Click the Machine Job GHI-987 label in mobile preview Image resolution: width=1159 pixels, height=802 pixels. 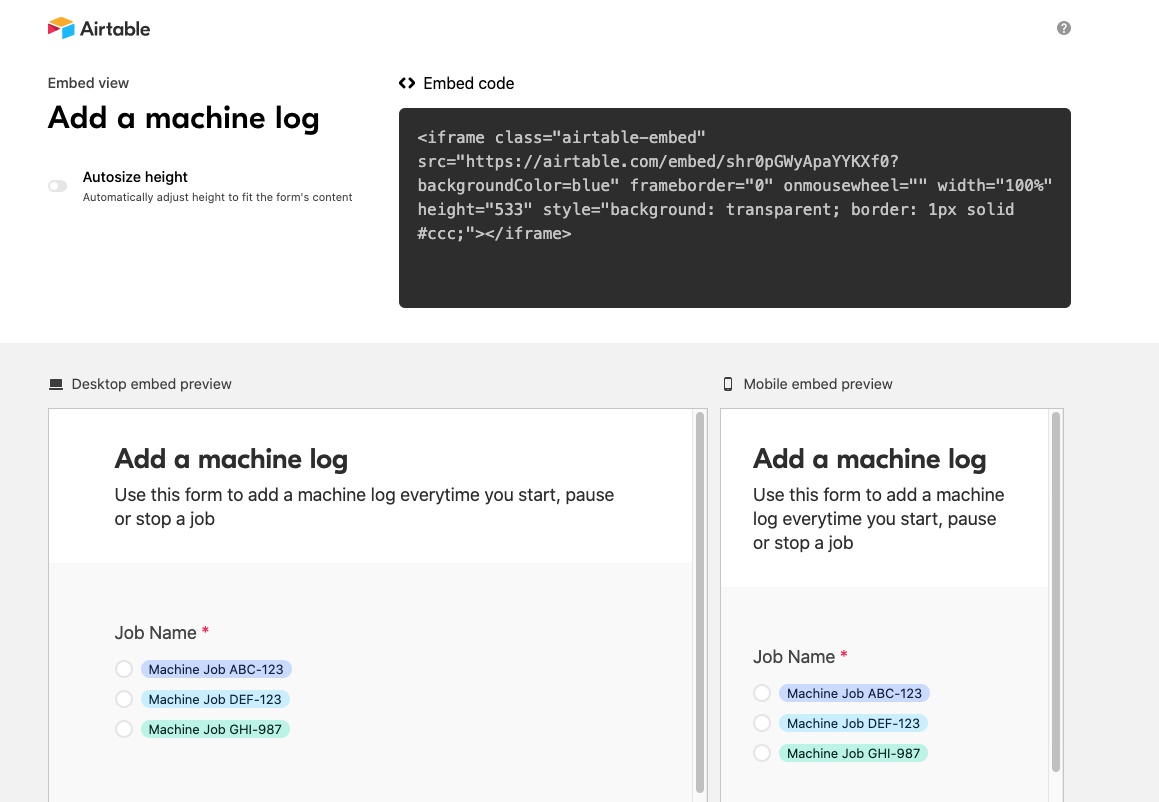coord(854,753)
